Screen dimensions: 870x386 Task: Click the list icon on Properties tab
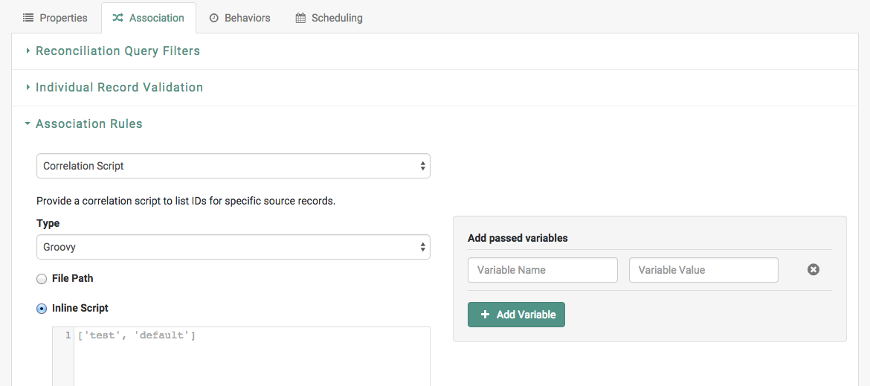click(28, 18)
